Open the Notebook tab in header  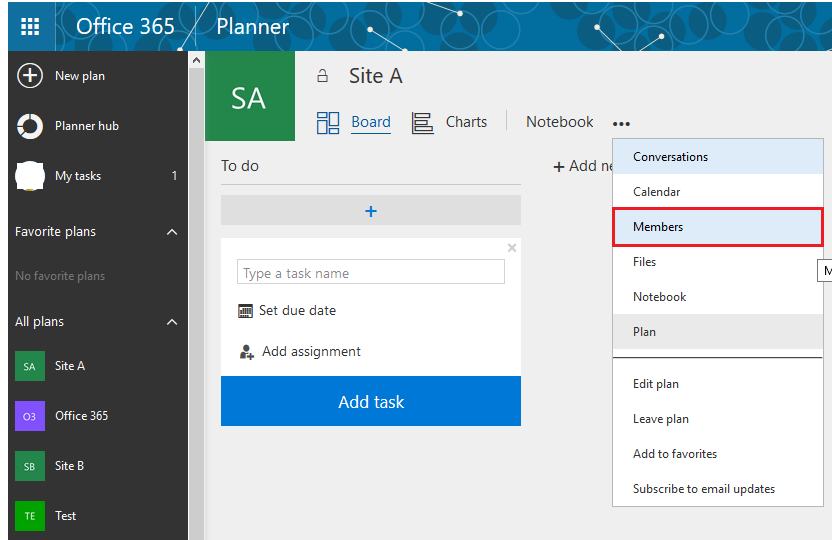point(560,122)
